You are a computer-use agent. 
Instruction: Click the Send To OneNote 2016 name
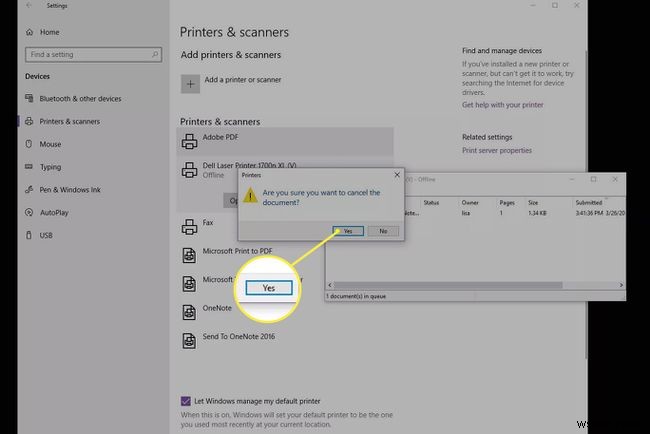239,337
